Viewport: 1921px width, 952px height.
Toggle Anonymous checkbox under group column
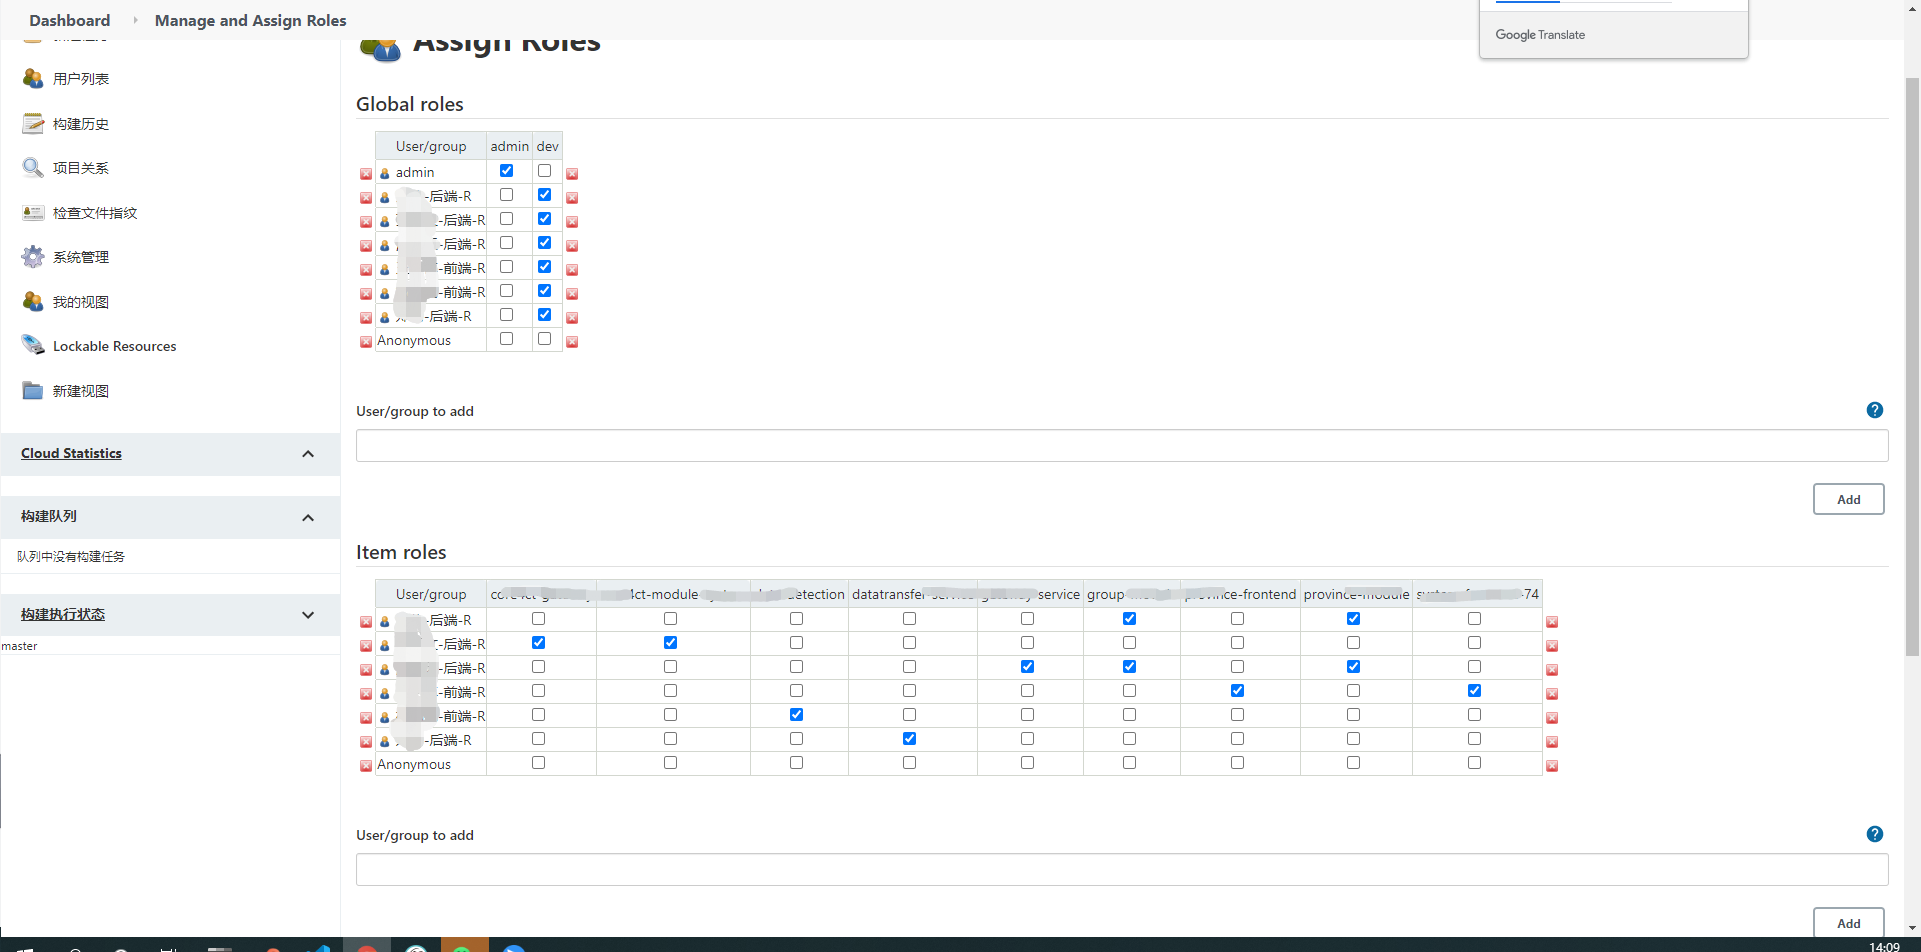point(1130,763)
